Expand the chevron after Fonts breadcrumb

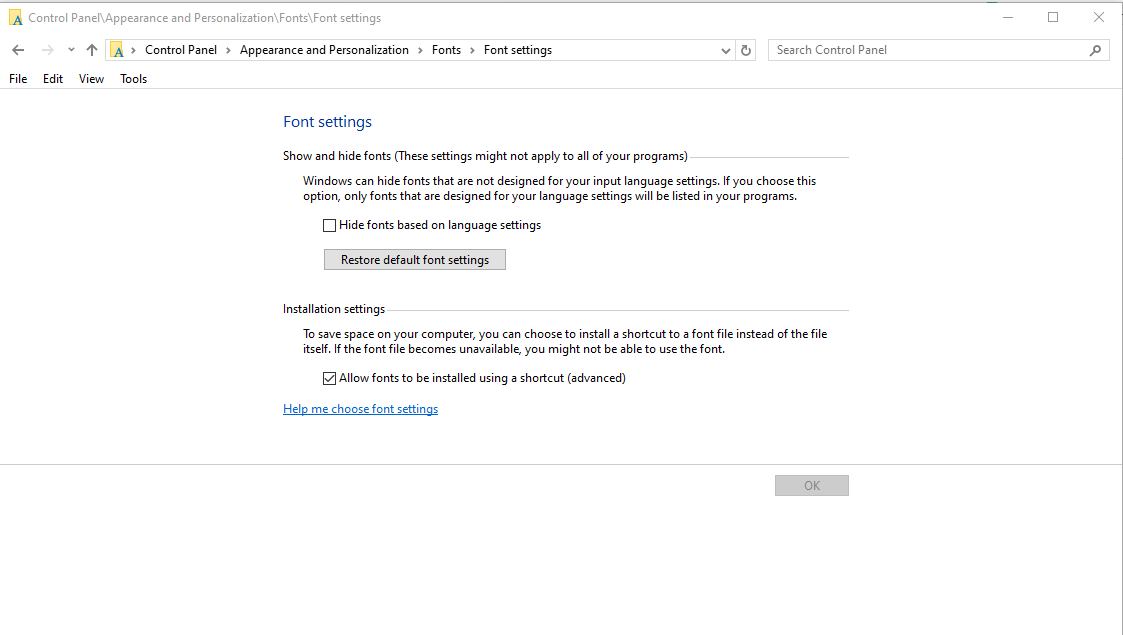point(472,50)
